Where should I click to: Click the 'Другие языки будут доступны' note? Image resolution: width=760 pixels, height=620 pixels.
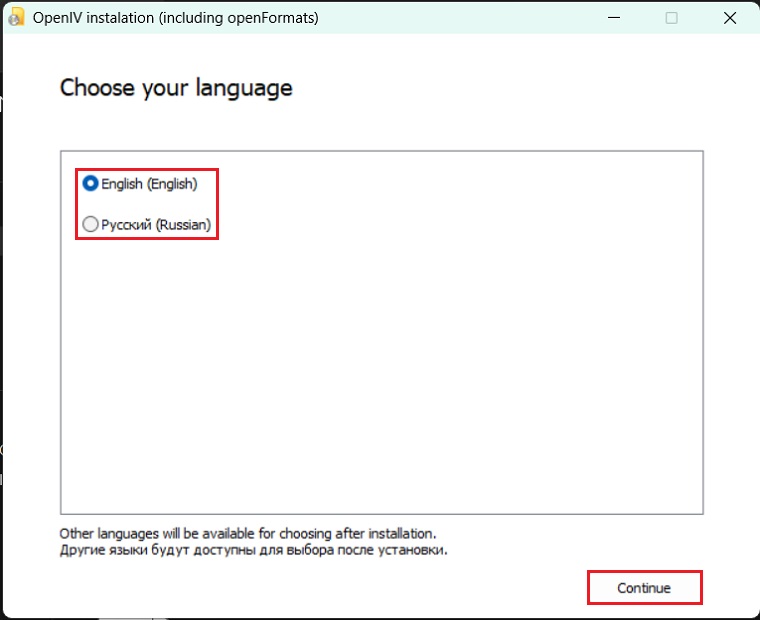253,550
